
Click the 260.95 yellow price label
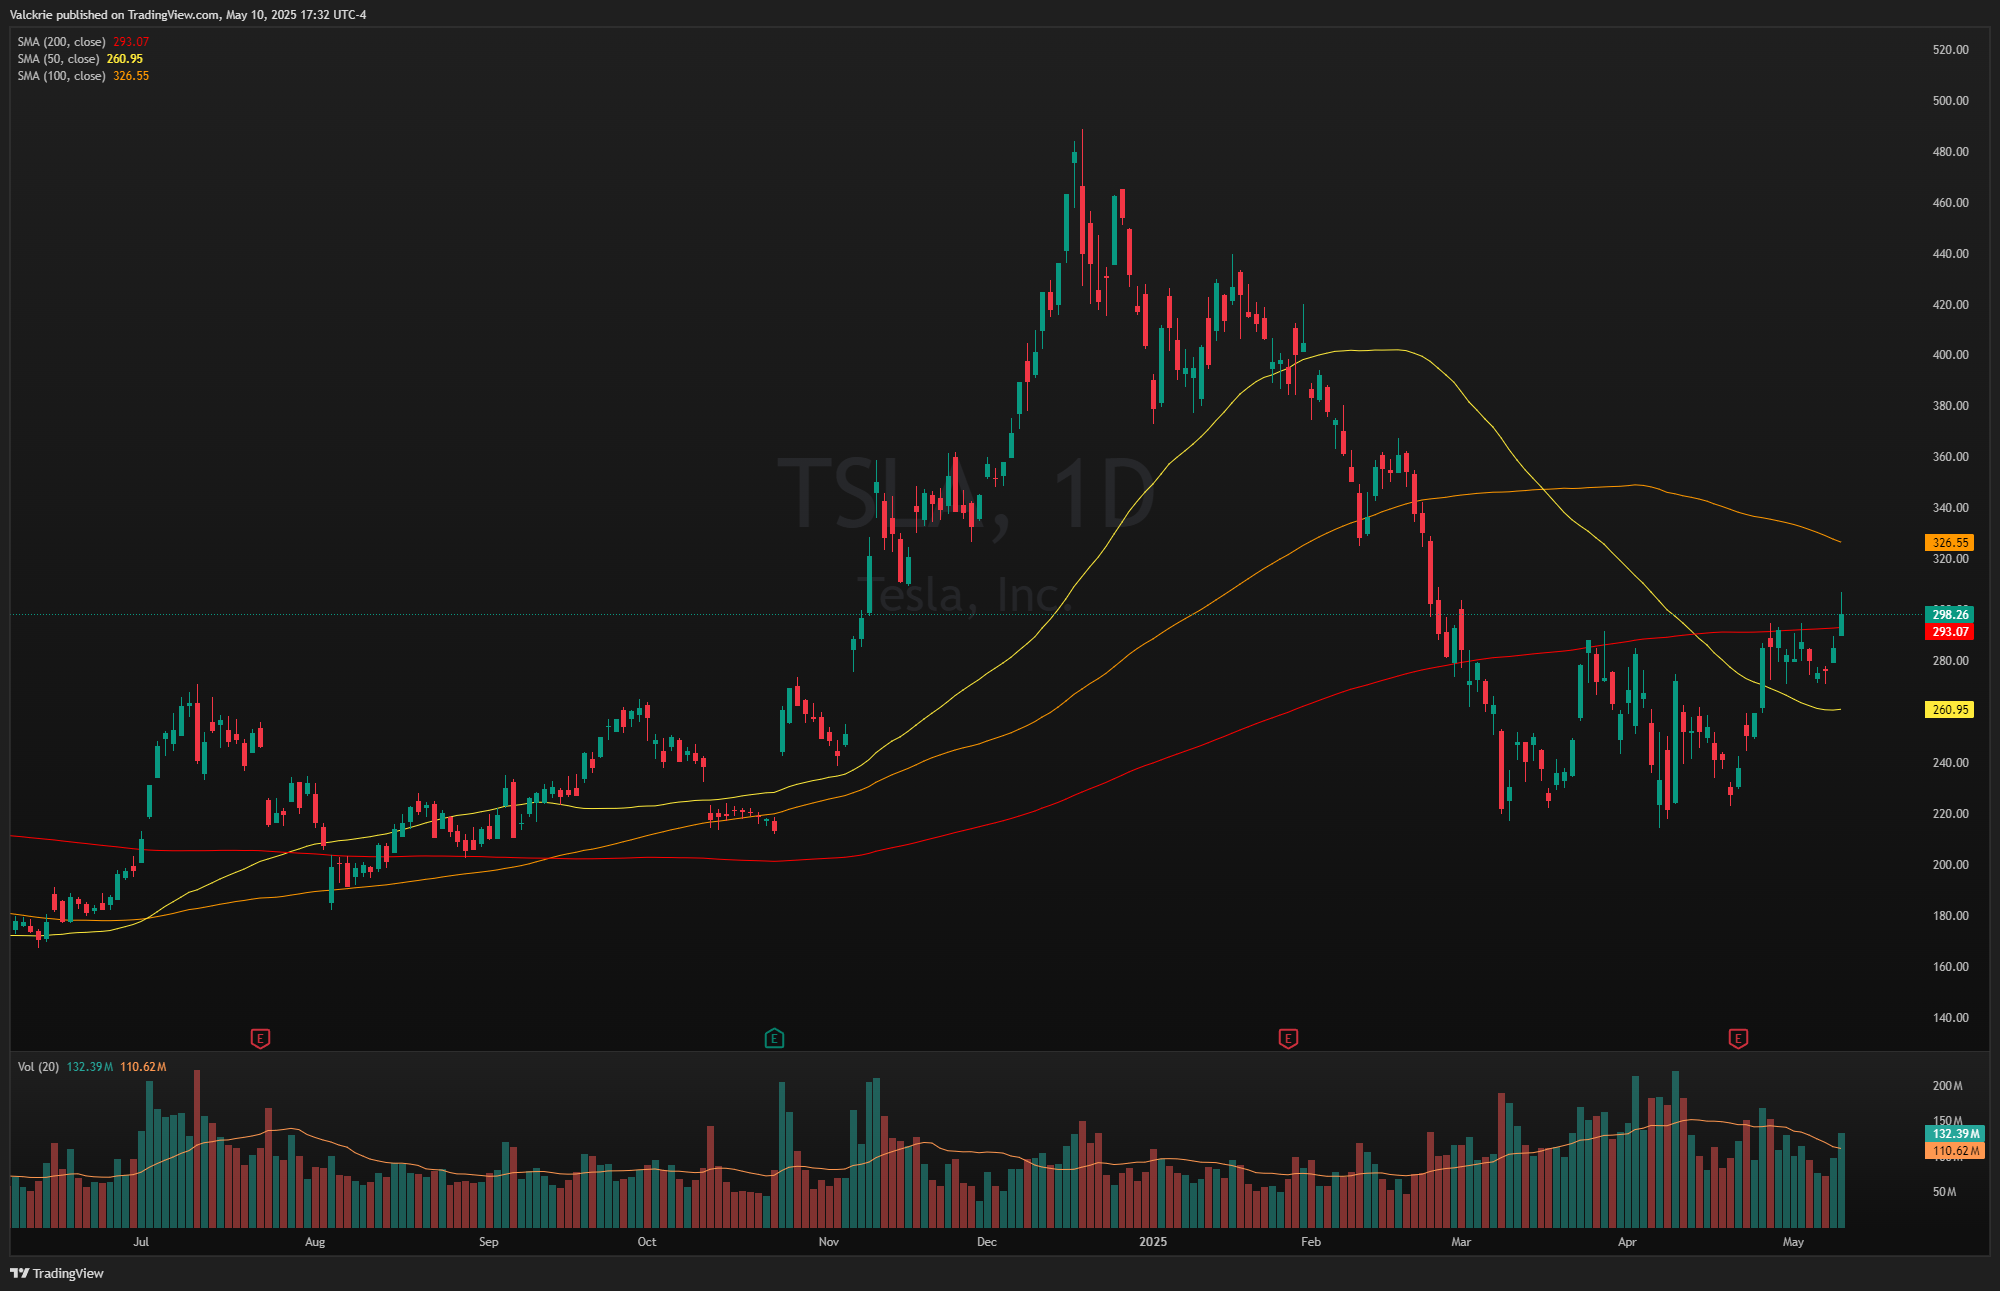1949,710
